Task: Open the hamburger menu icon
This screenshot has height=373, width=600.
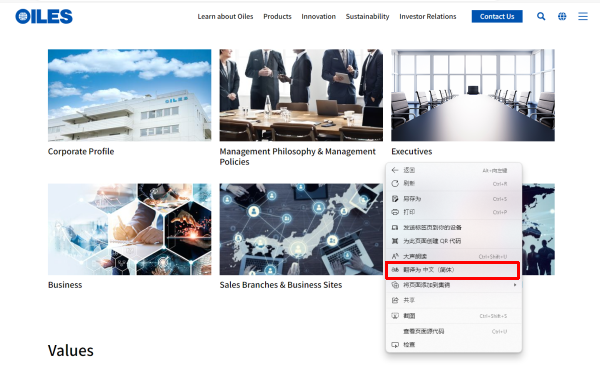Action: 583,16
